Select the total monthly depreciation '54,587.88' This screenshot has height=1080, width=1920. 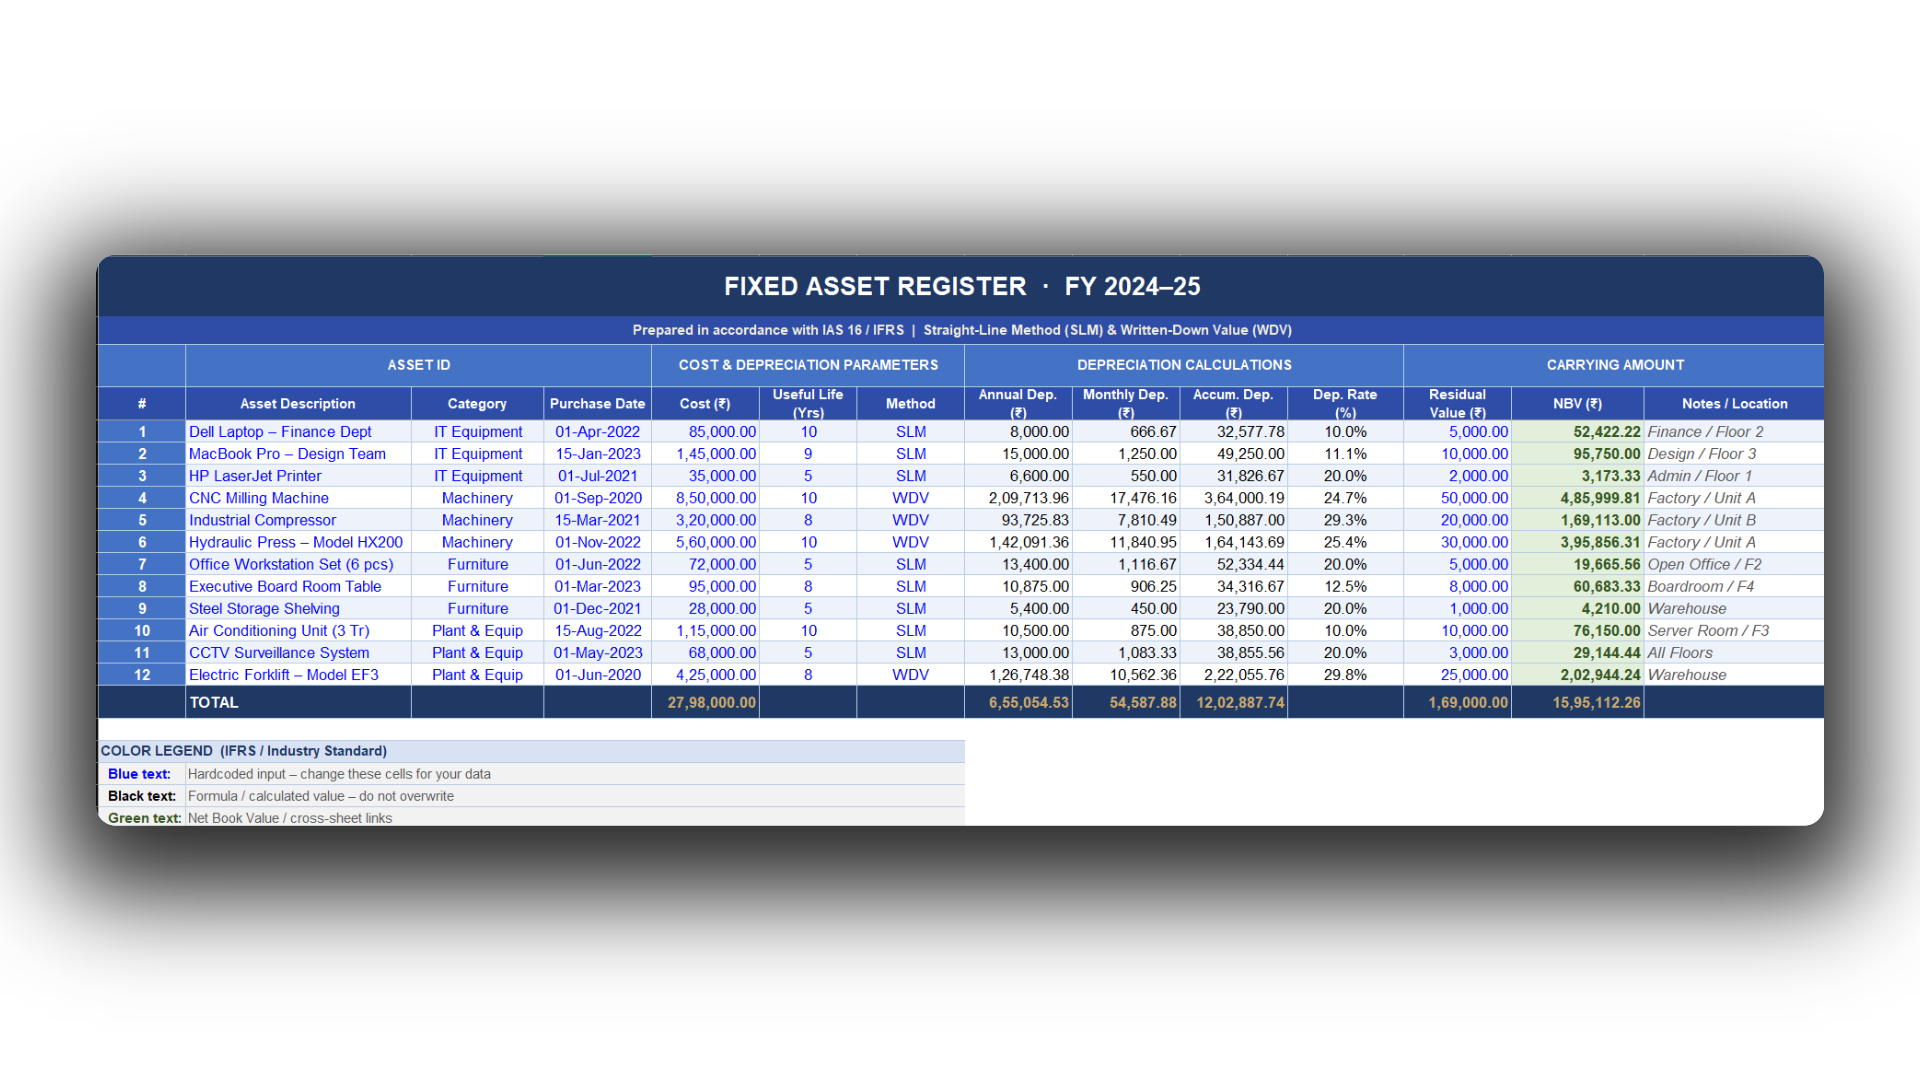coord(1126,703)
